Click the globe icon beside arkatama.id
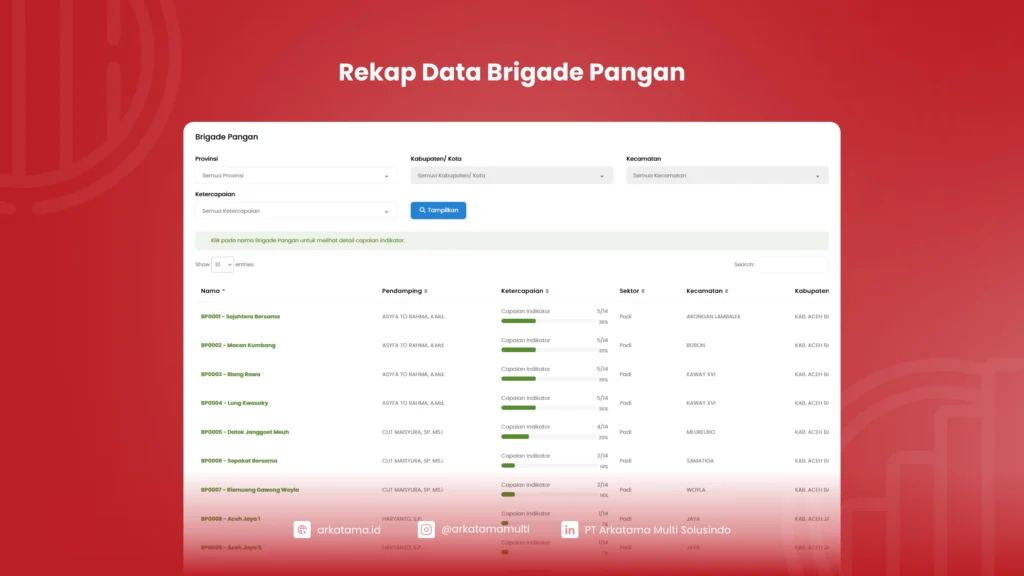1024x576 pixels. 302,530
